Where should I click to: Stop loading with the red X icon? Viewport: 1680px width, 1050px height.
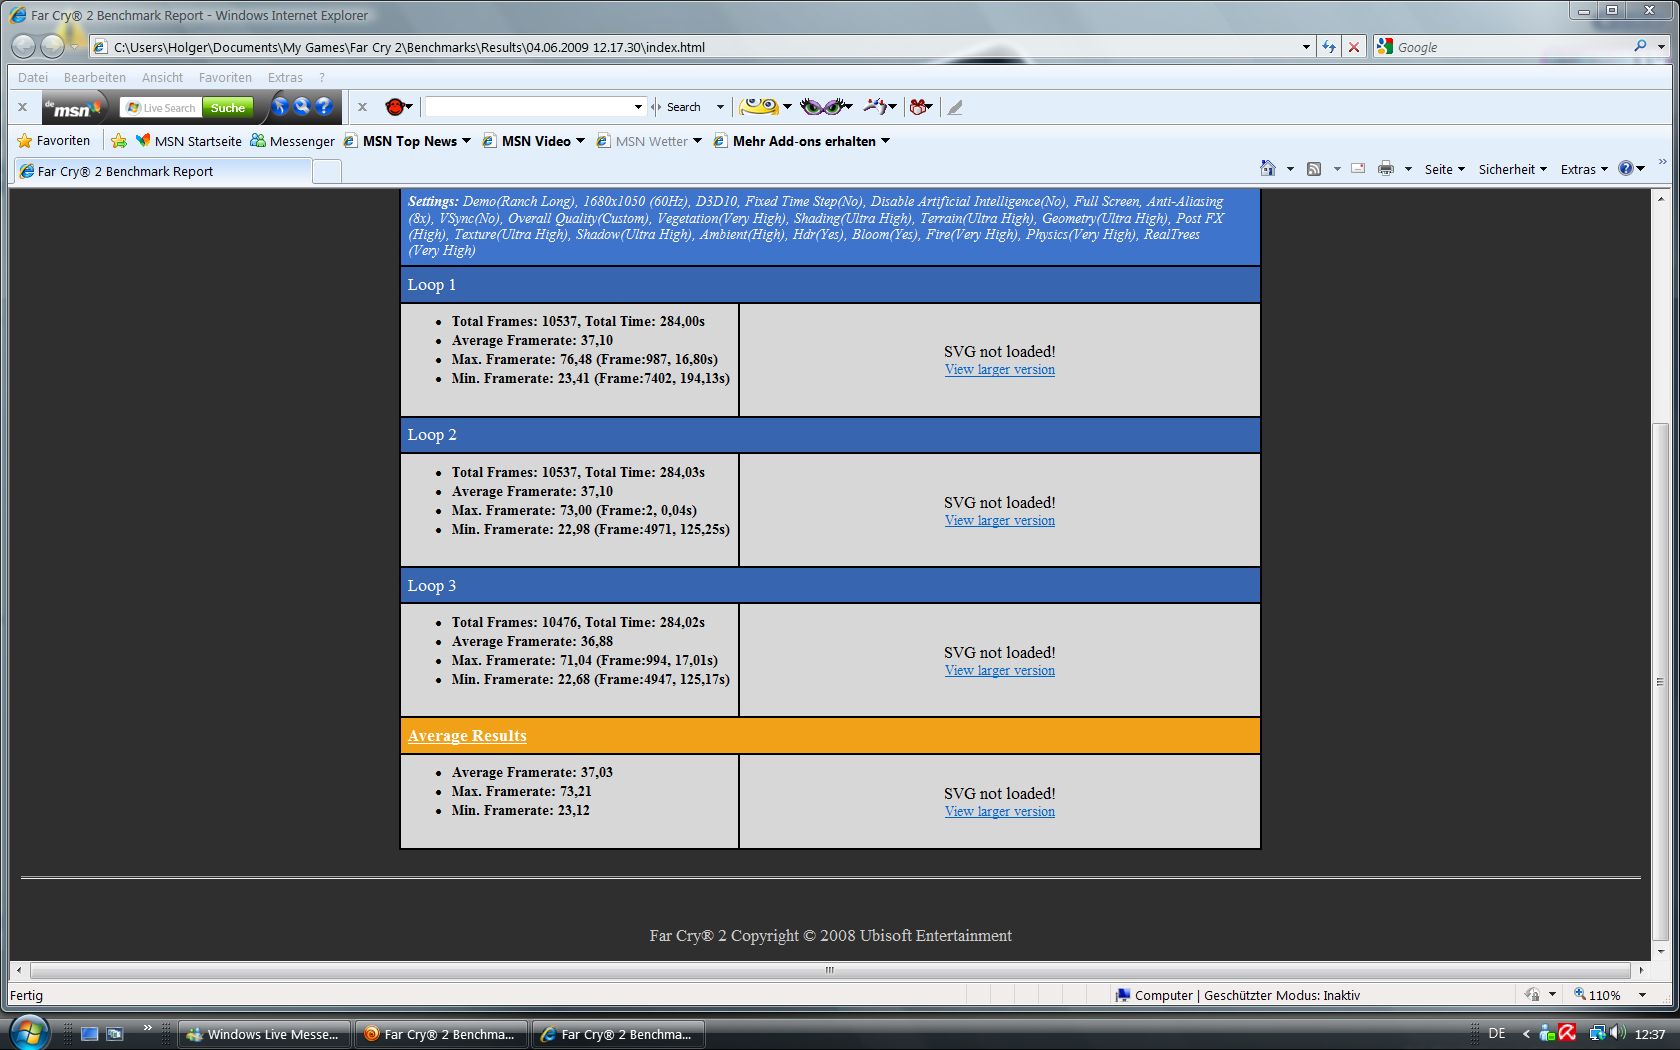pyautogui.click(x=1354, y=47)
